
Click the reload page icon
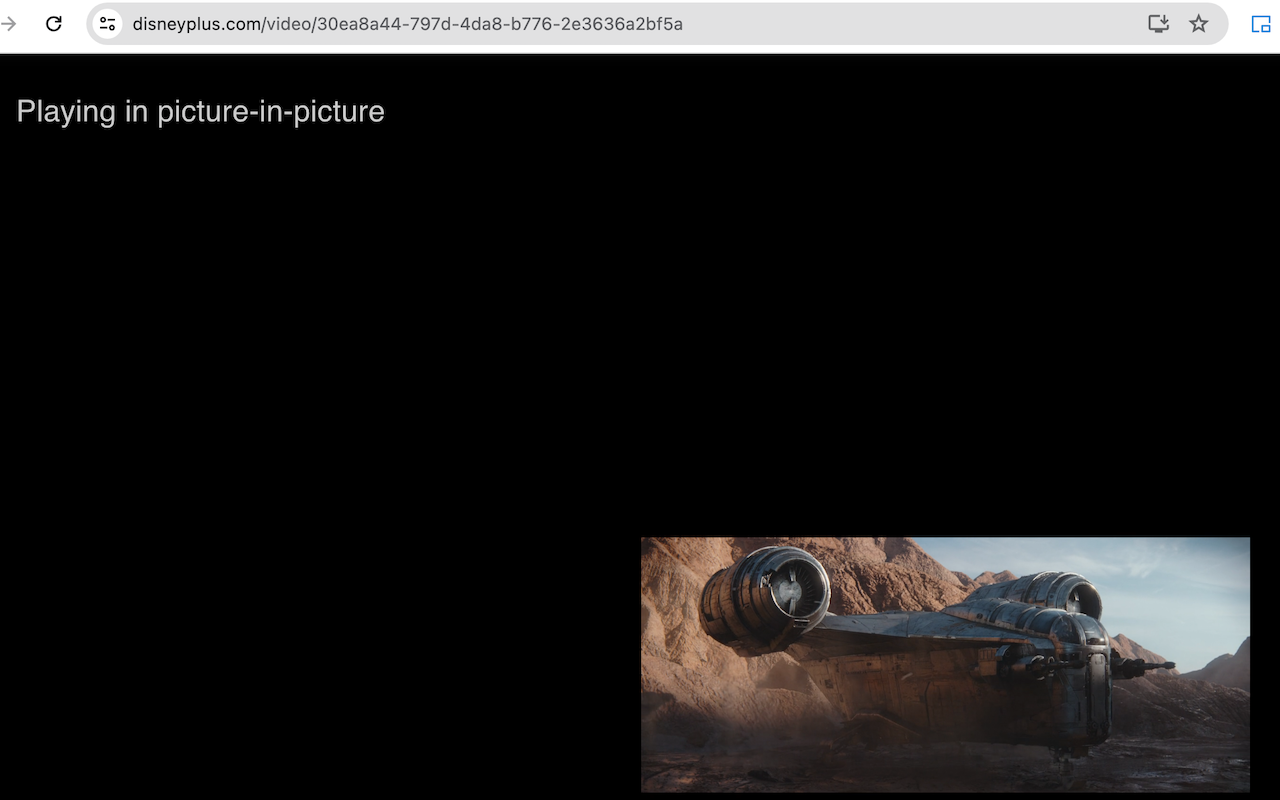coord(54,23)
